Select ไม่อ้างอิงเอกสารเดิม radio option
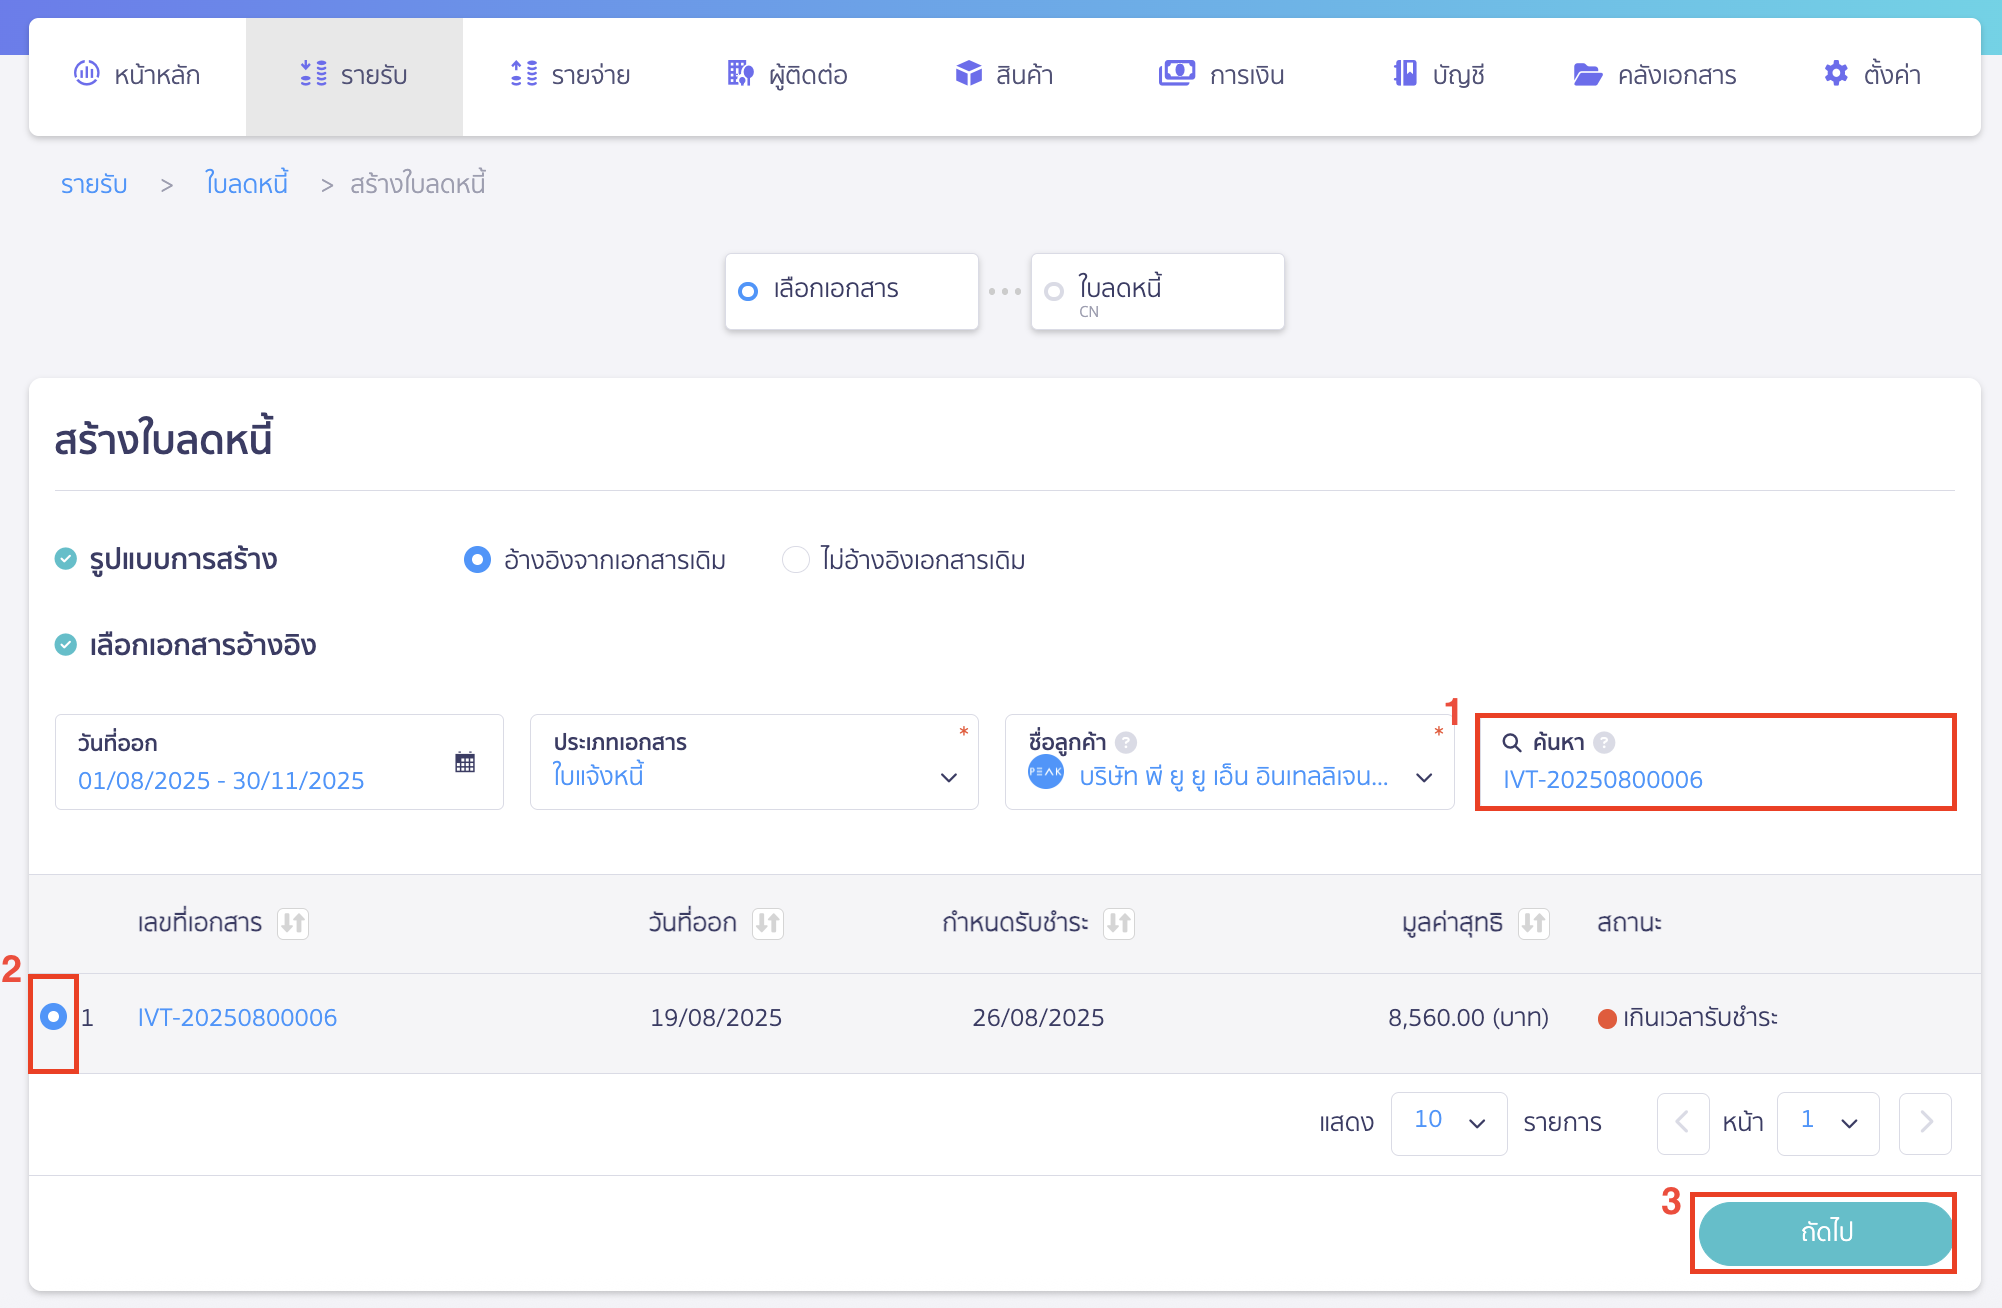 (x=796, y=560)
